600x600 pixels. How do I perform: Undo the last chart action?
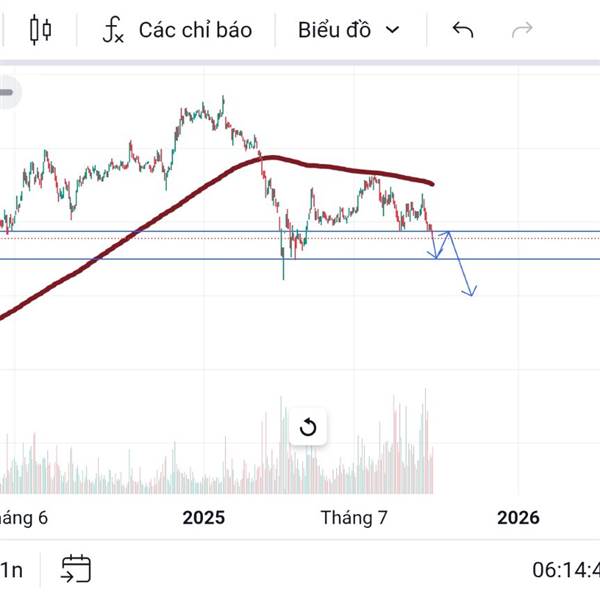coord(462,30)
